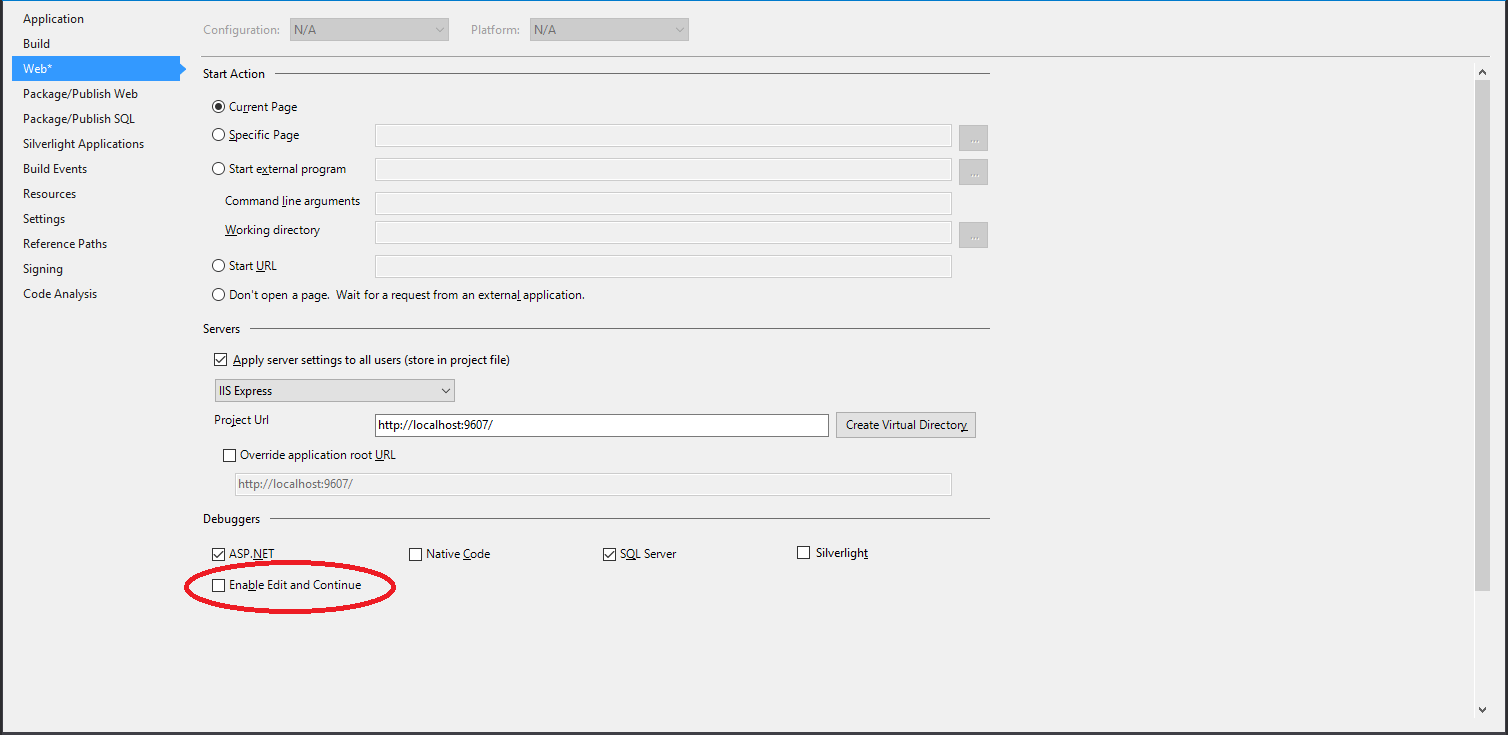
Task: Choose Start external program option
Action: point(219,169)
